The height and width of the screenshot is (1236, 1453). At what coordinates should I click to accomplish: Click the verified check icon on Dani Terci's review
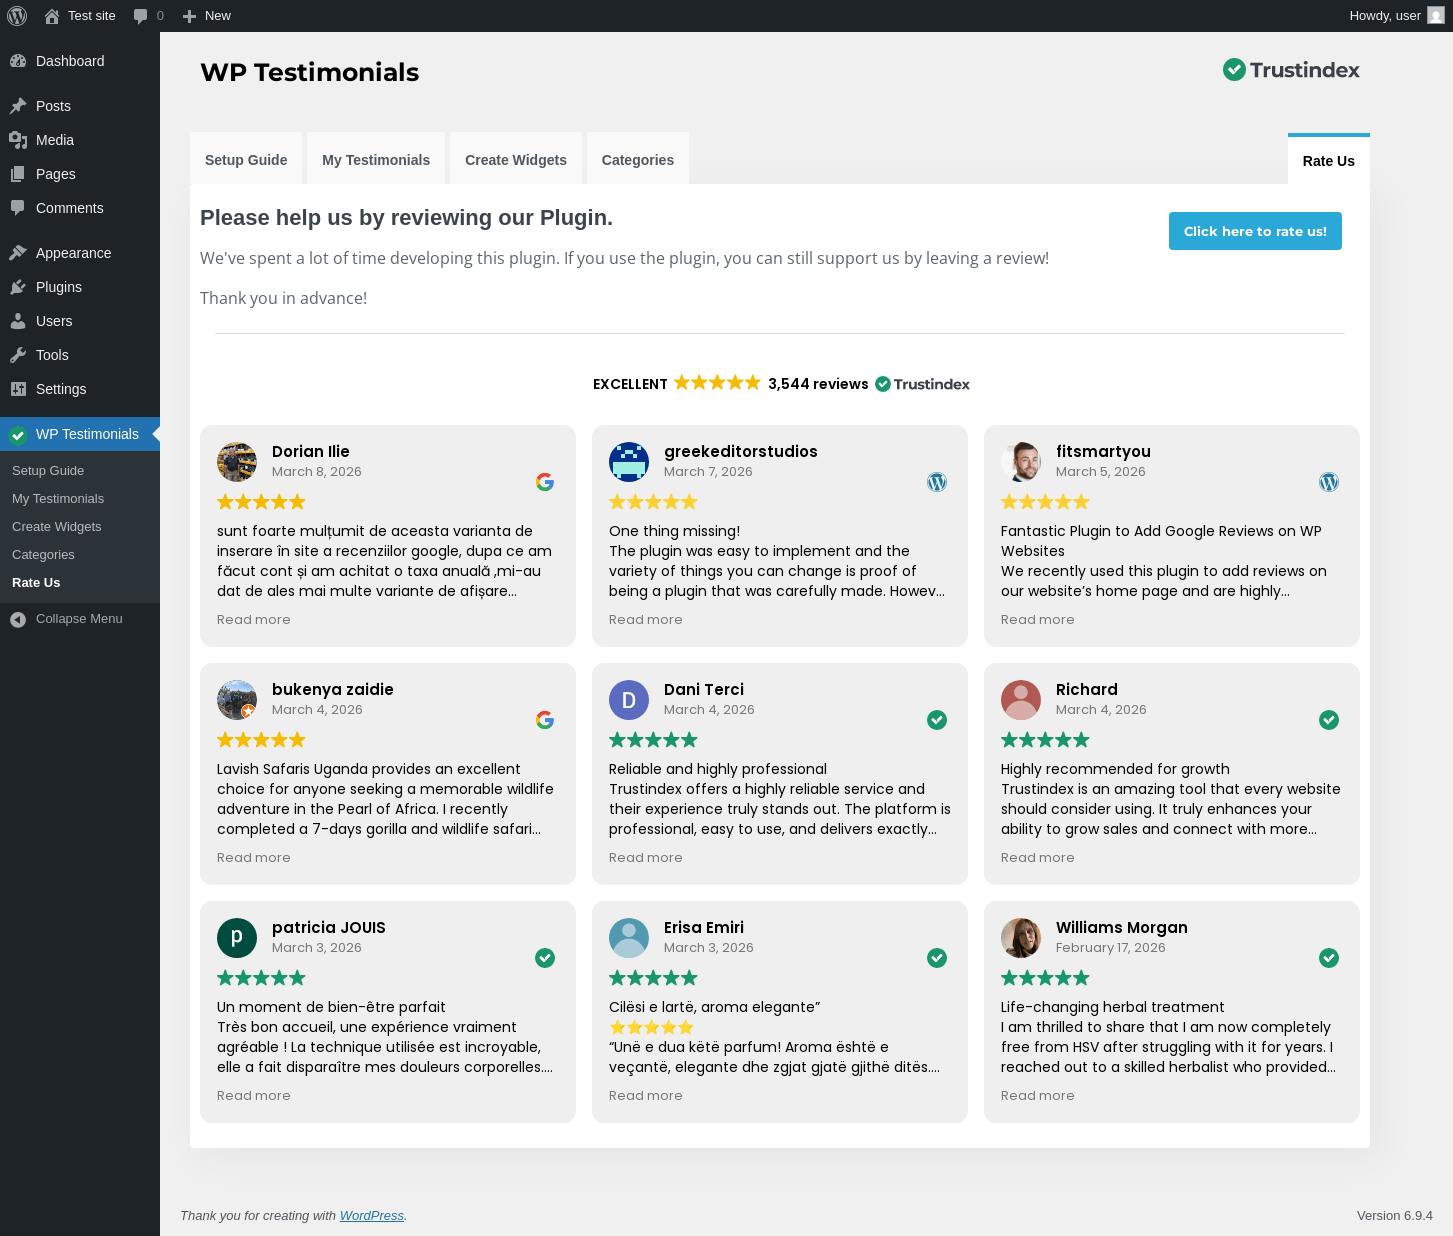937,720
